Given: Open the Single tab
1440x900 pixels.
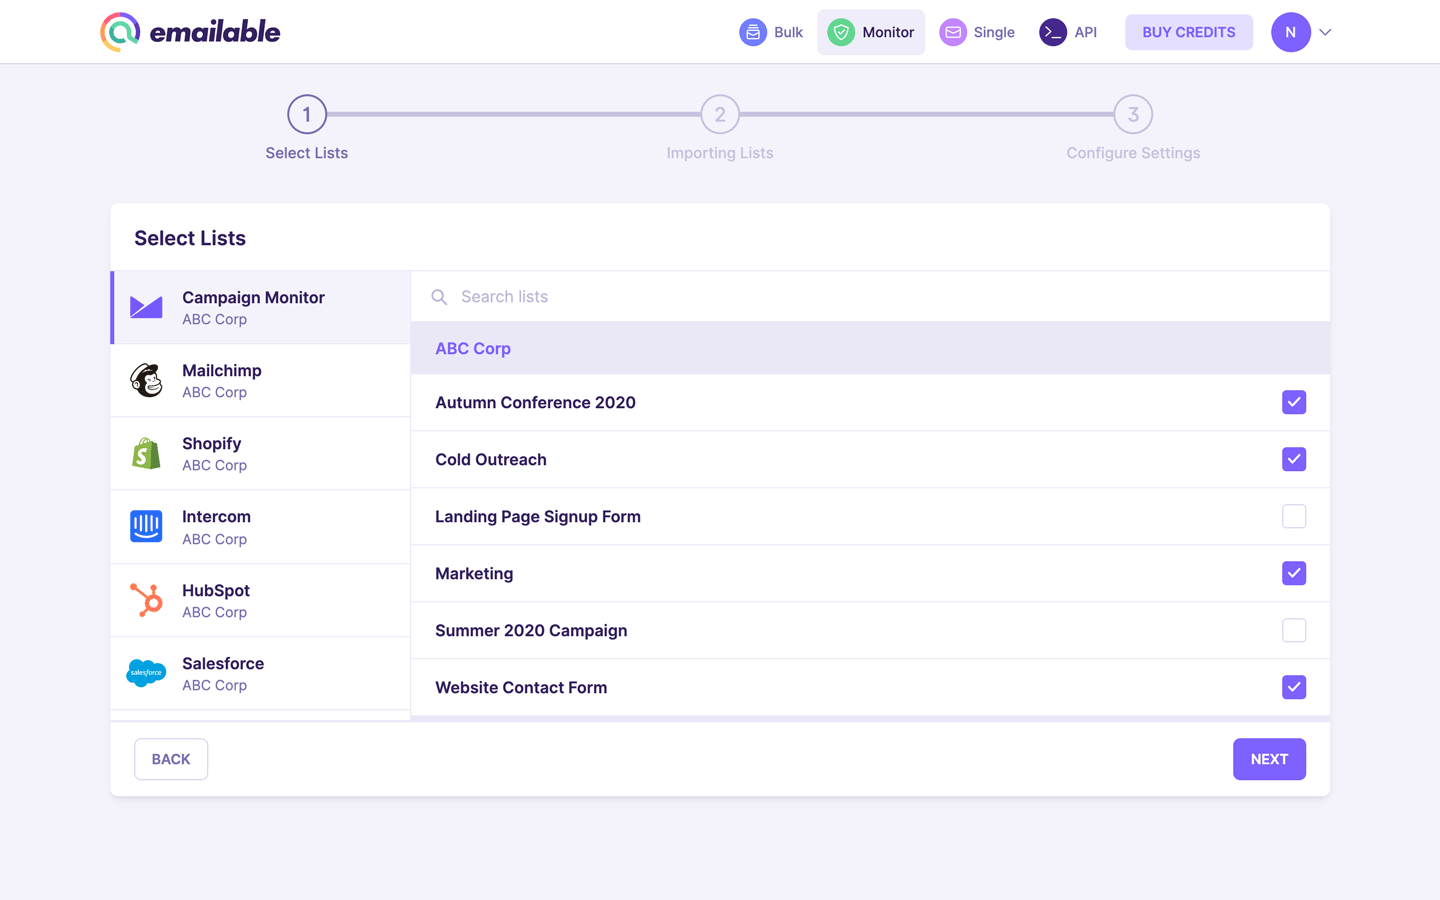Looking at the screenshot, I should (977, 32).
